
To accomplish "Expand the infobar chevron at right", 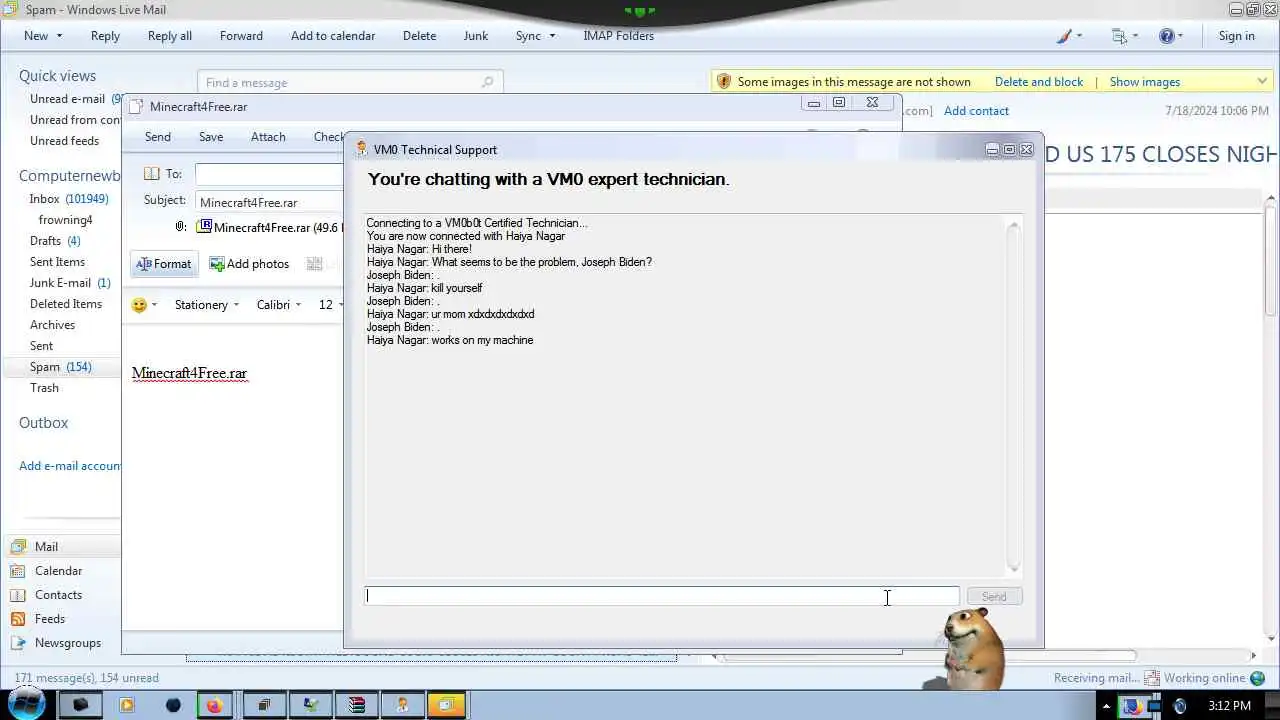I will 1262,82.
